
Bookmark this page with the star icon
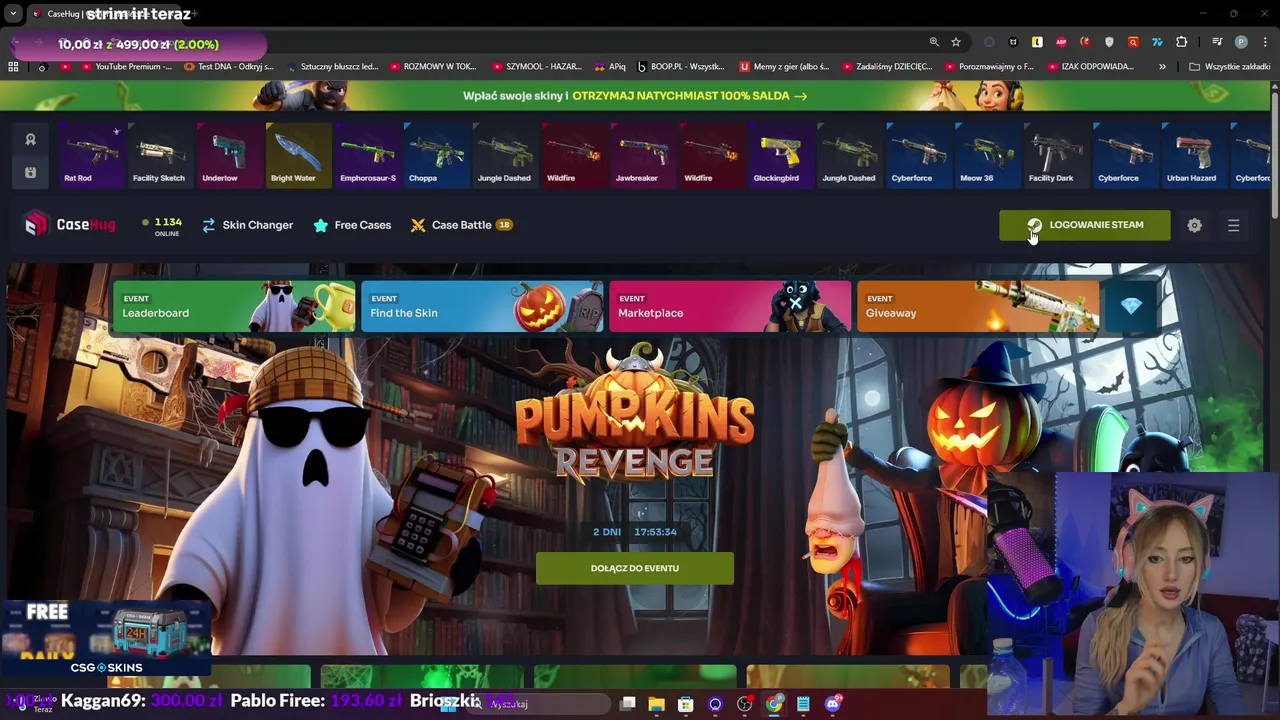(956, 42)
